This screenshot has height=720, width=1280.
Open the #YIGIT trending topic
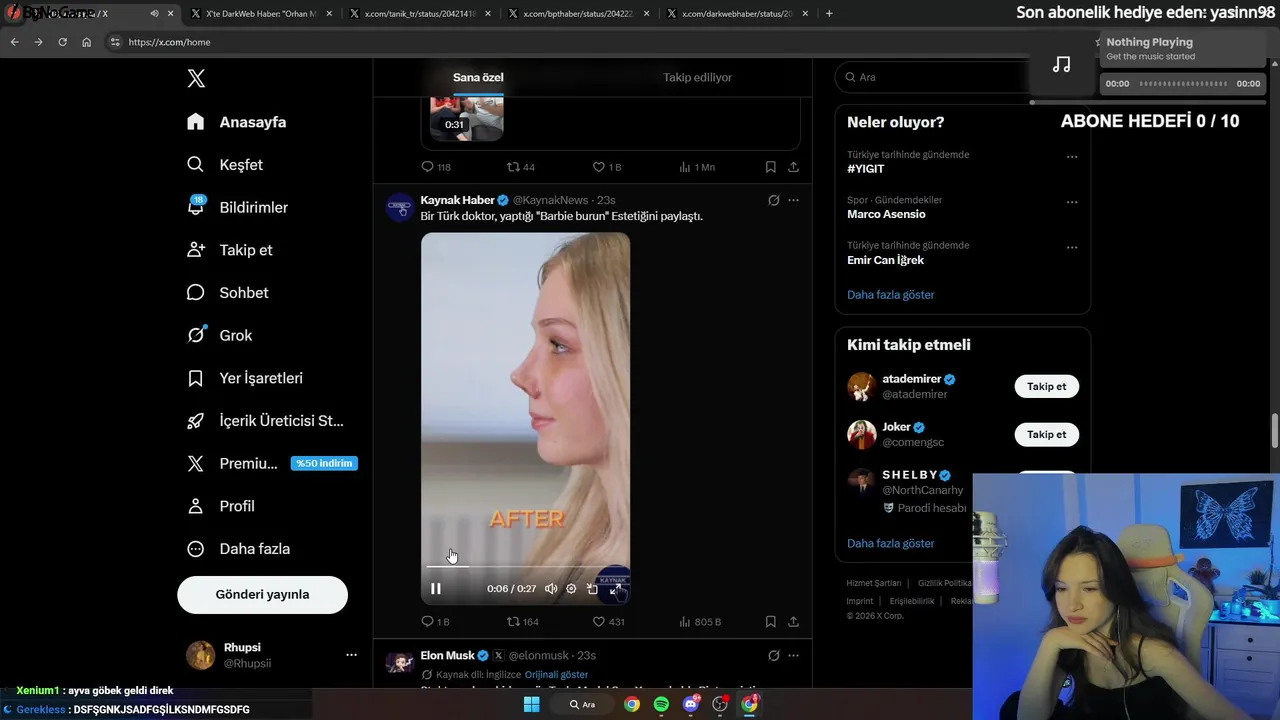tap(866, 169)
